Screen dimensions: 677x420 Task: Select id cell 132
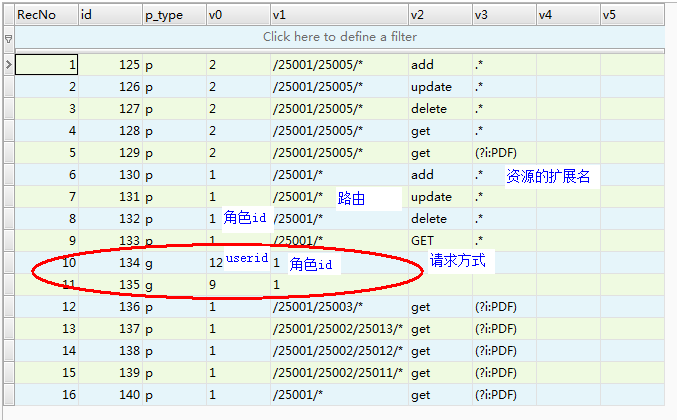click(x=111, y=219)
